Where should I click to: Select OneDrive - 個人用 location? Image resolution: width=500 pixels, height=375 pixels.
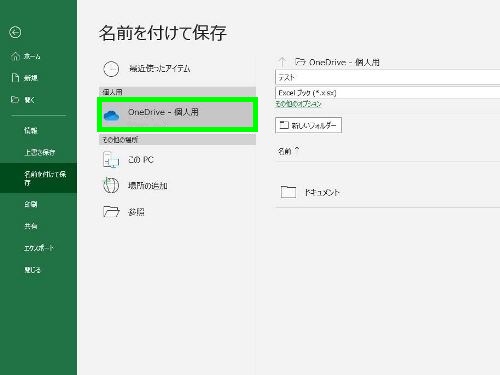coord(177,114)
